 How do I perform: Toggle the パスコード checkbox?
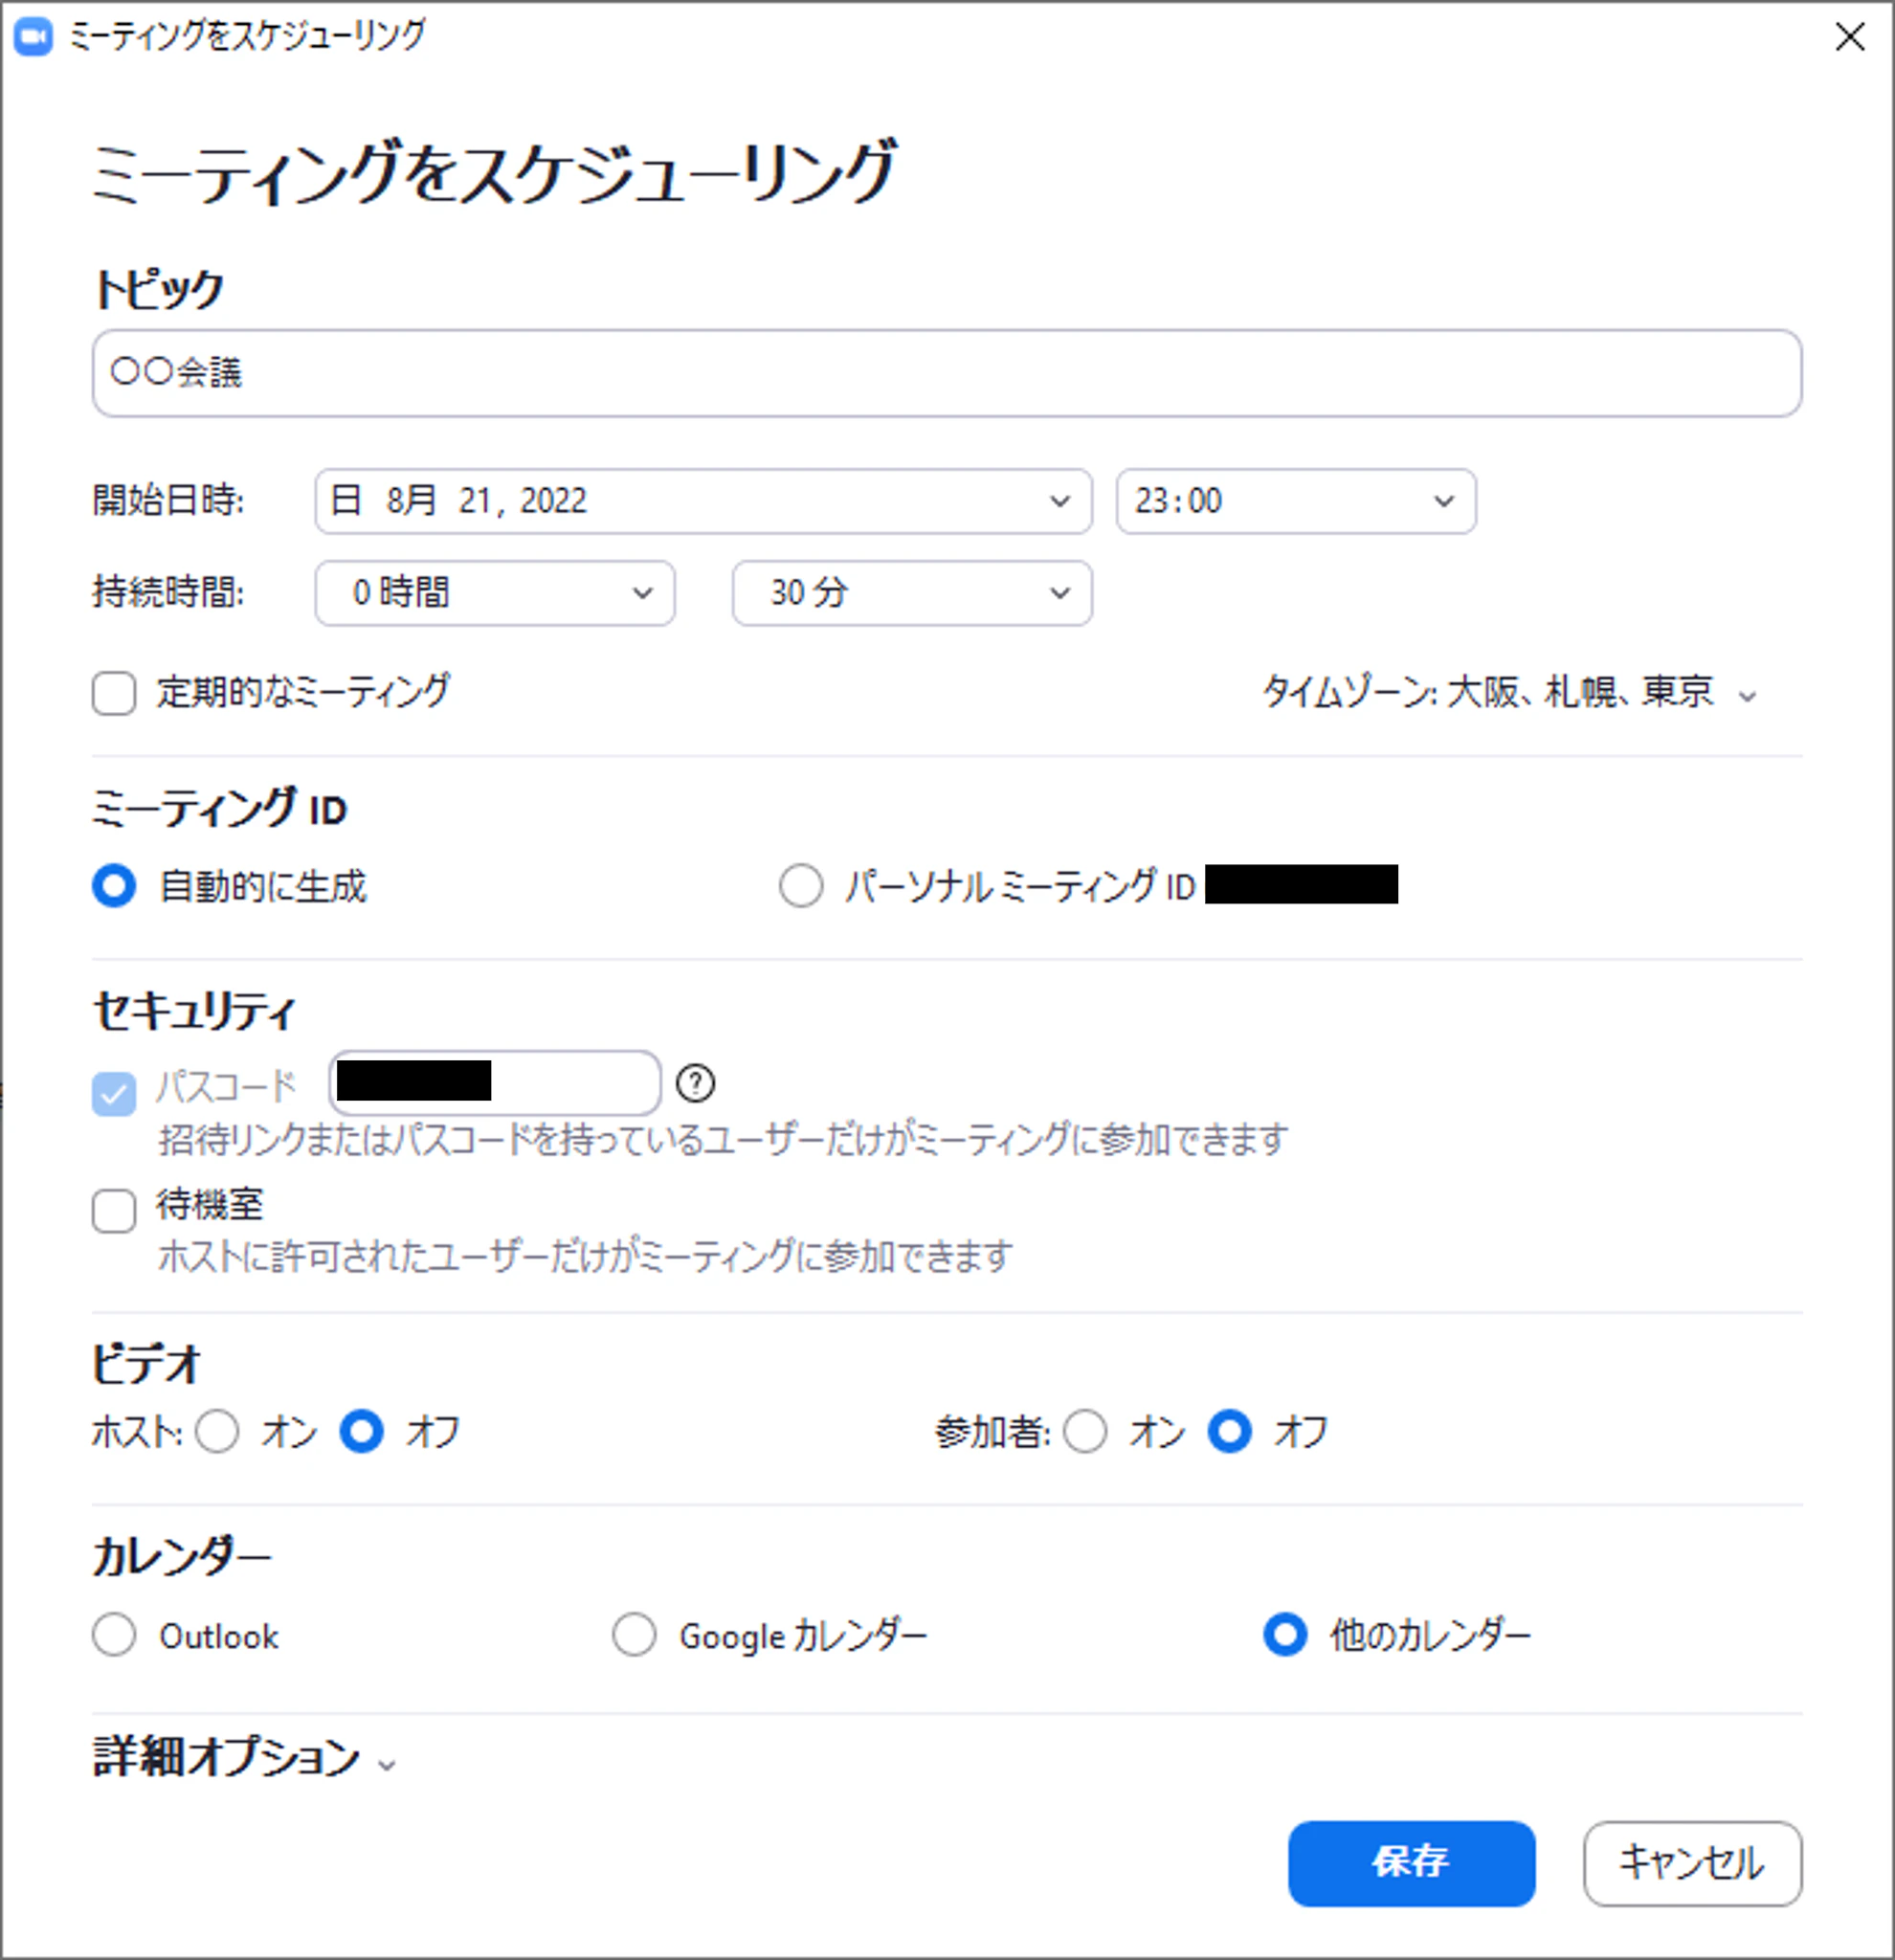114,1093
